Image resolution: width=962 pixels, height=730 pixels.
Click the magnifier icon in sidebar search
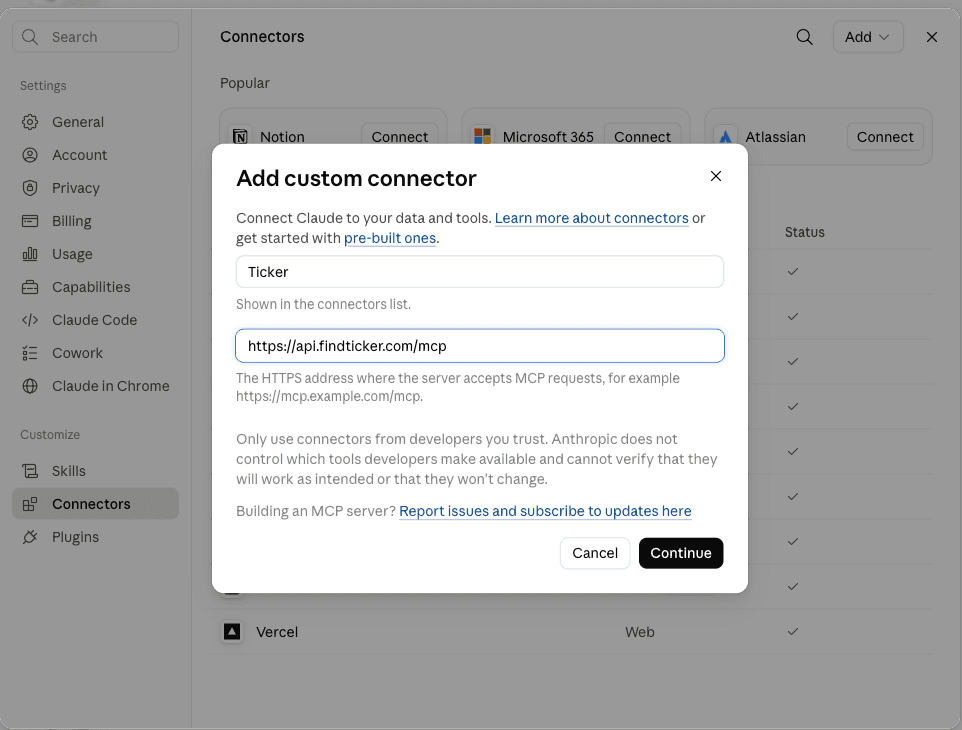coord(29,37)
